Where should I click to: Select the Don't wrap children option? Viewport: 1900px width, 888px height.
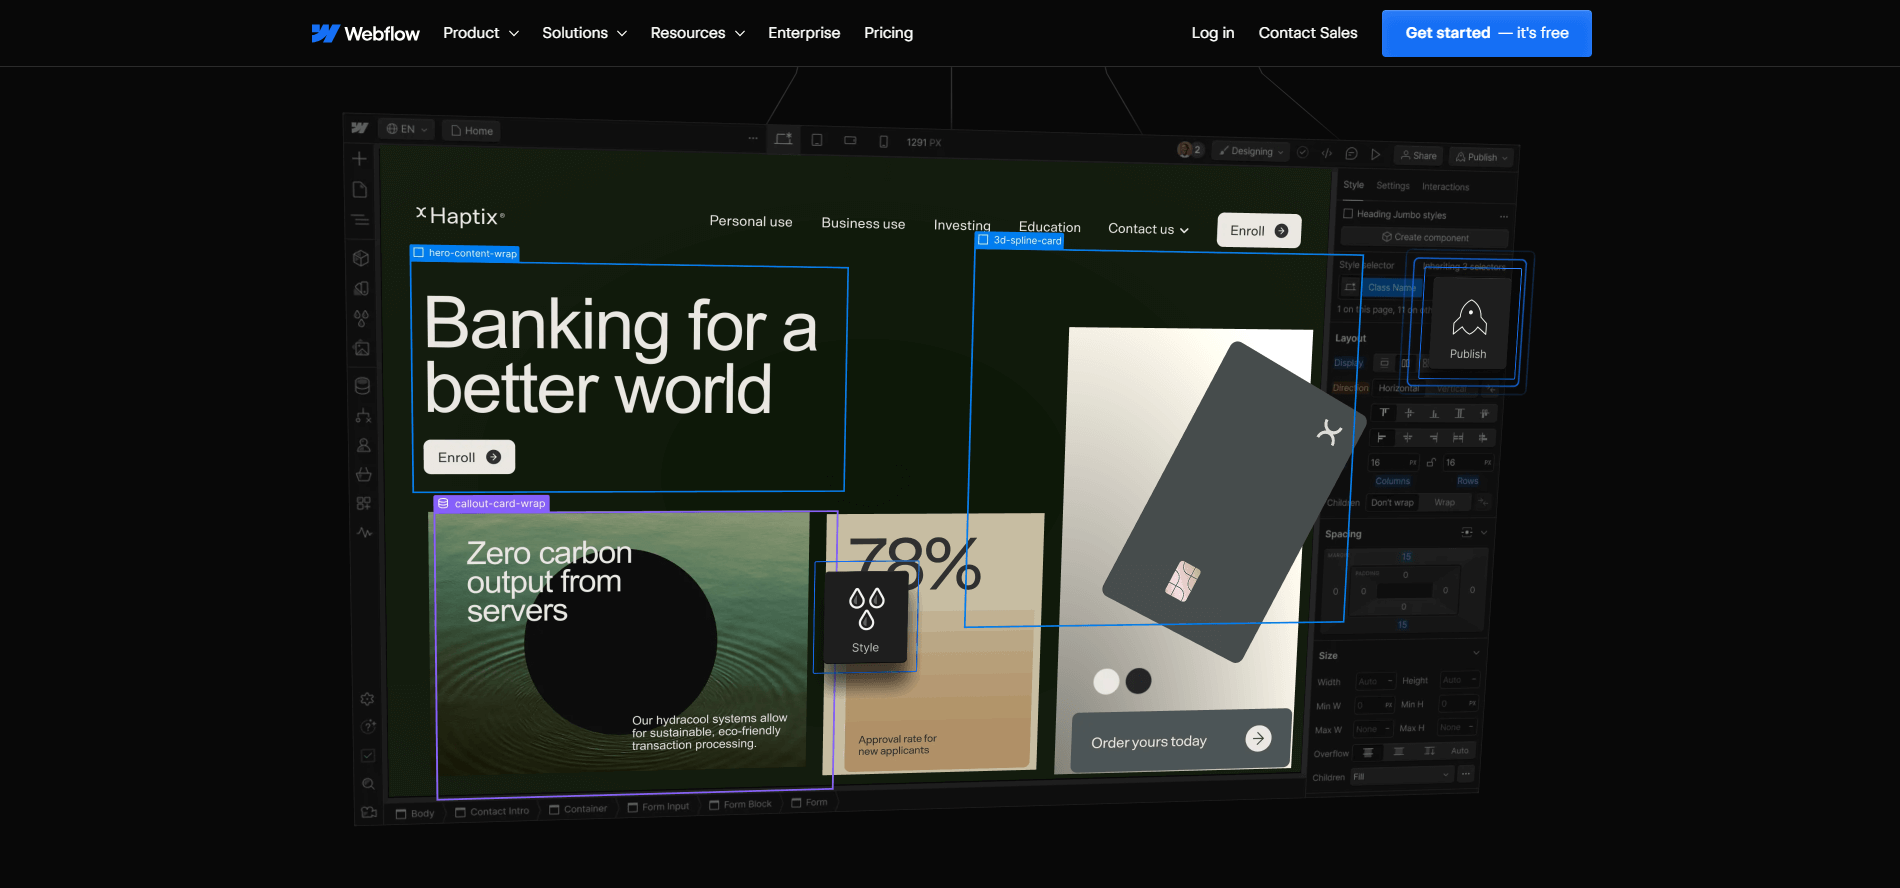1392,503
